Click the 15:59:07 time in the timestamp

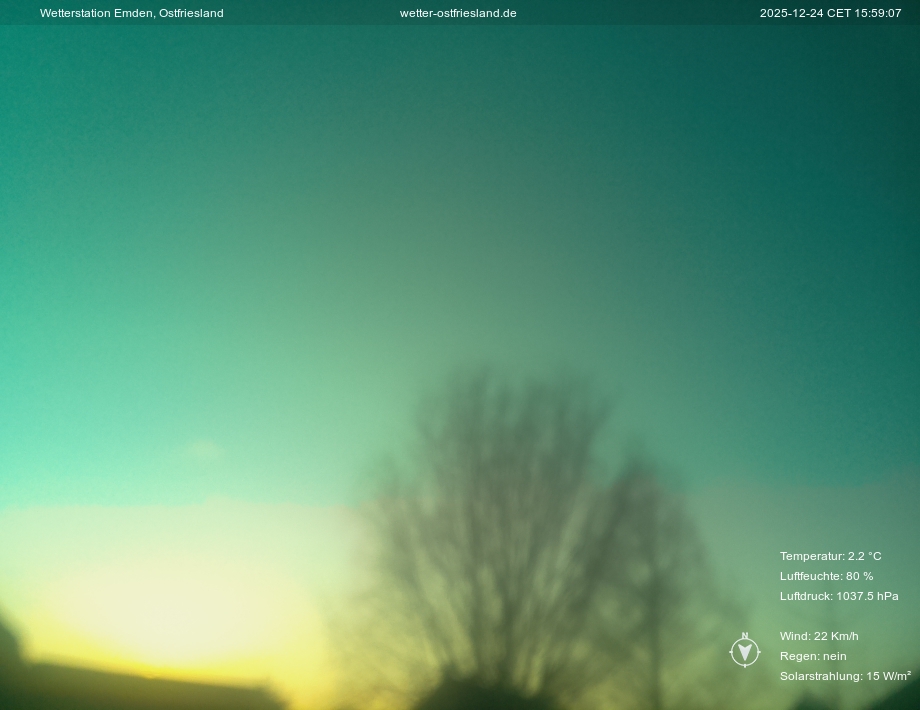(x=878, y=13)
